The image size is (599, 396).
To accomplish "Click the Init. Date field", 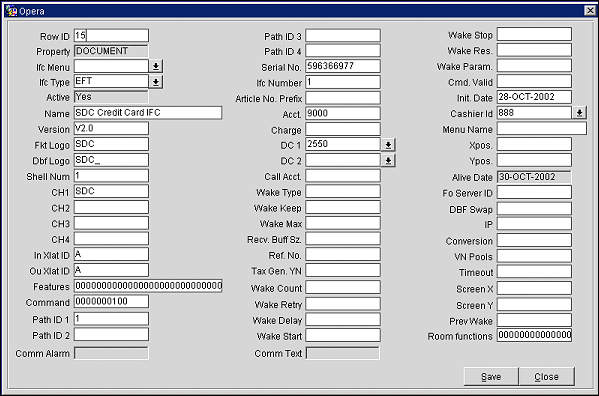I will [534, 97].
